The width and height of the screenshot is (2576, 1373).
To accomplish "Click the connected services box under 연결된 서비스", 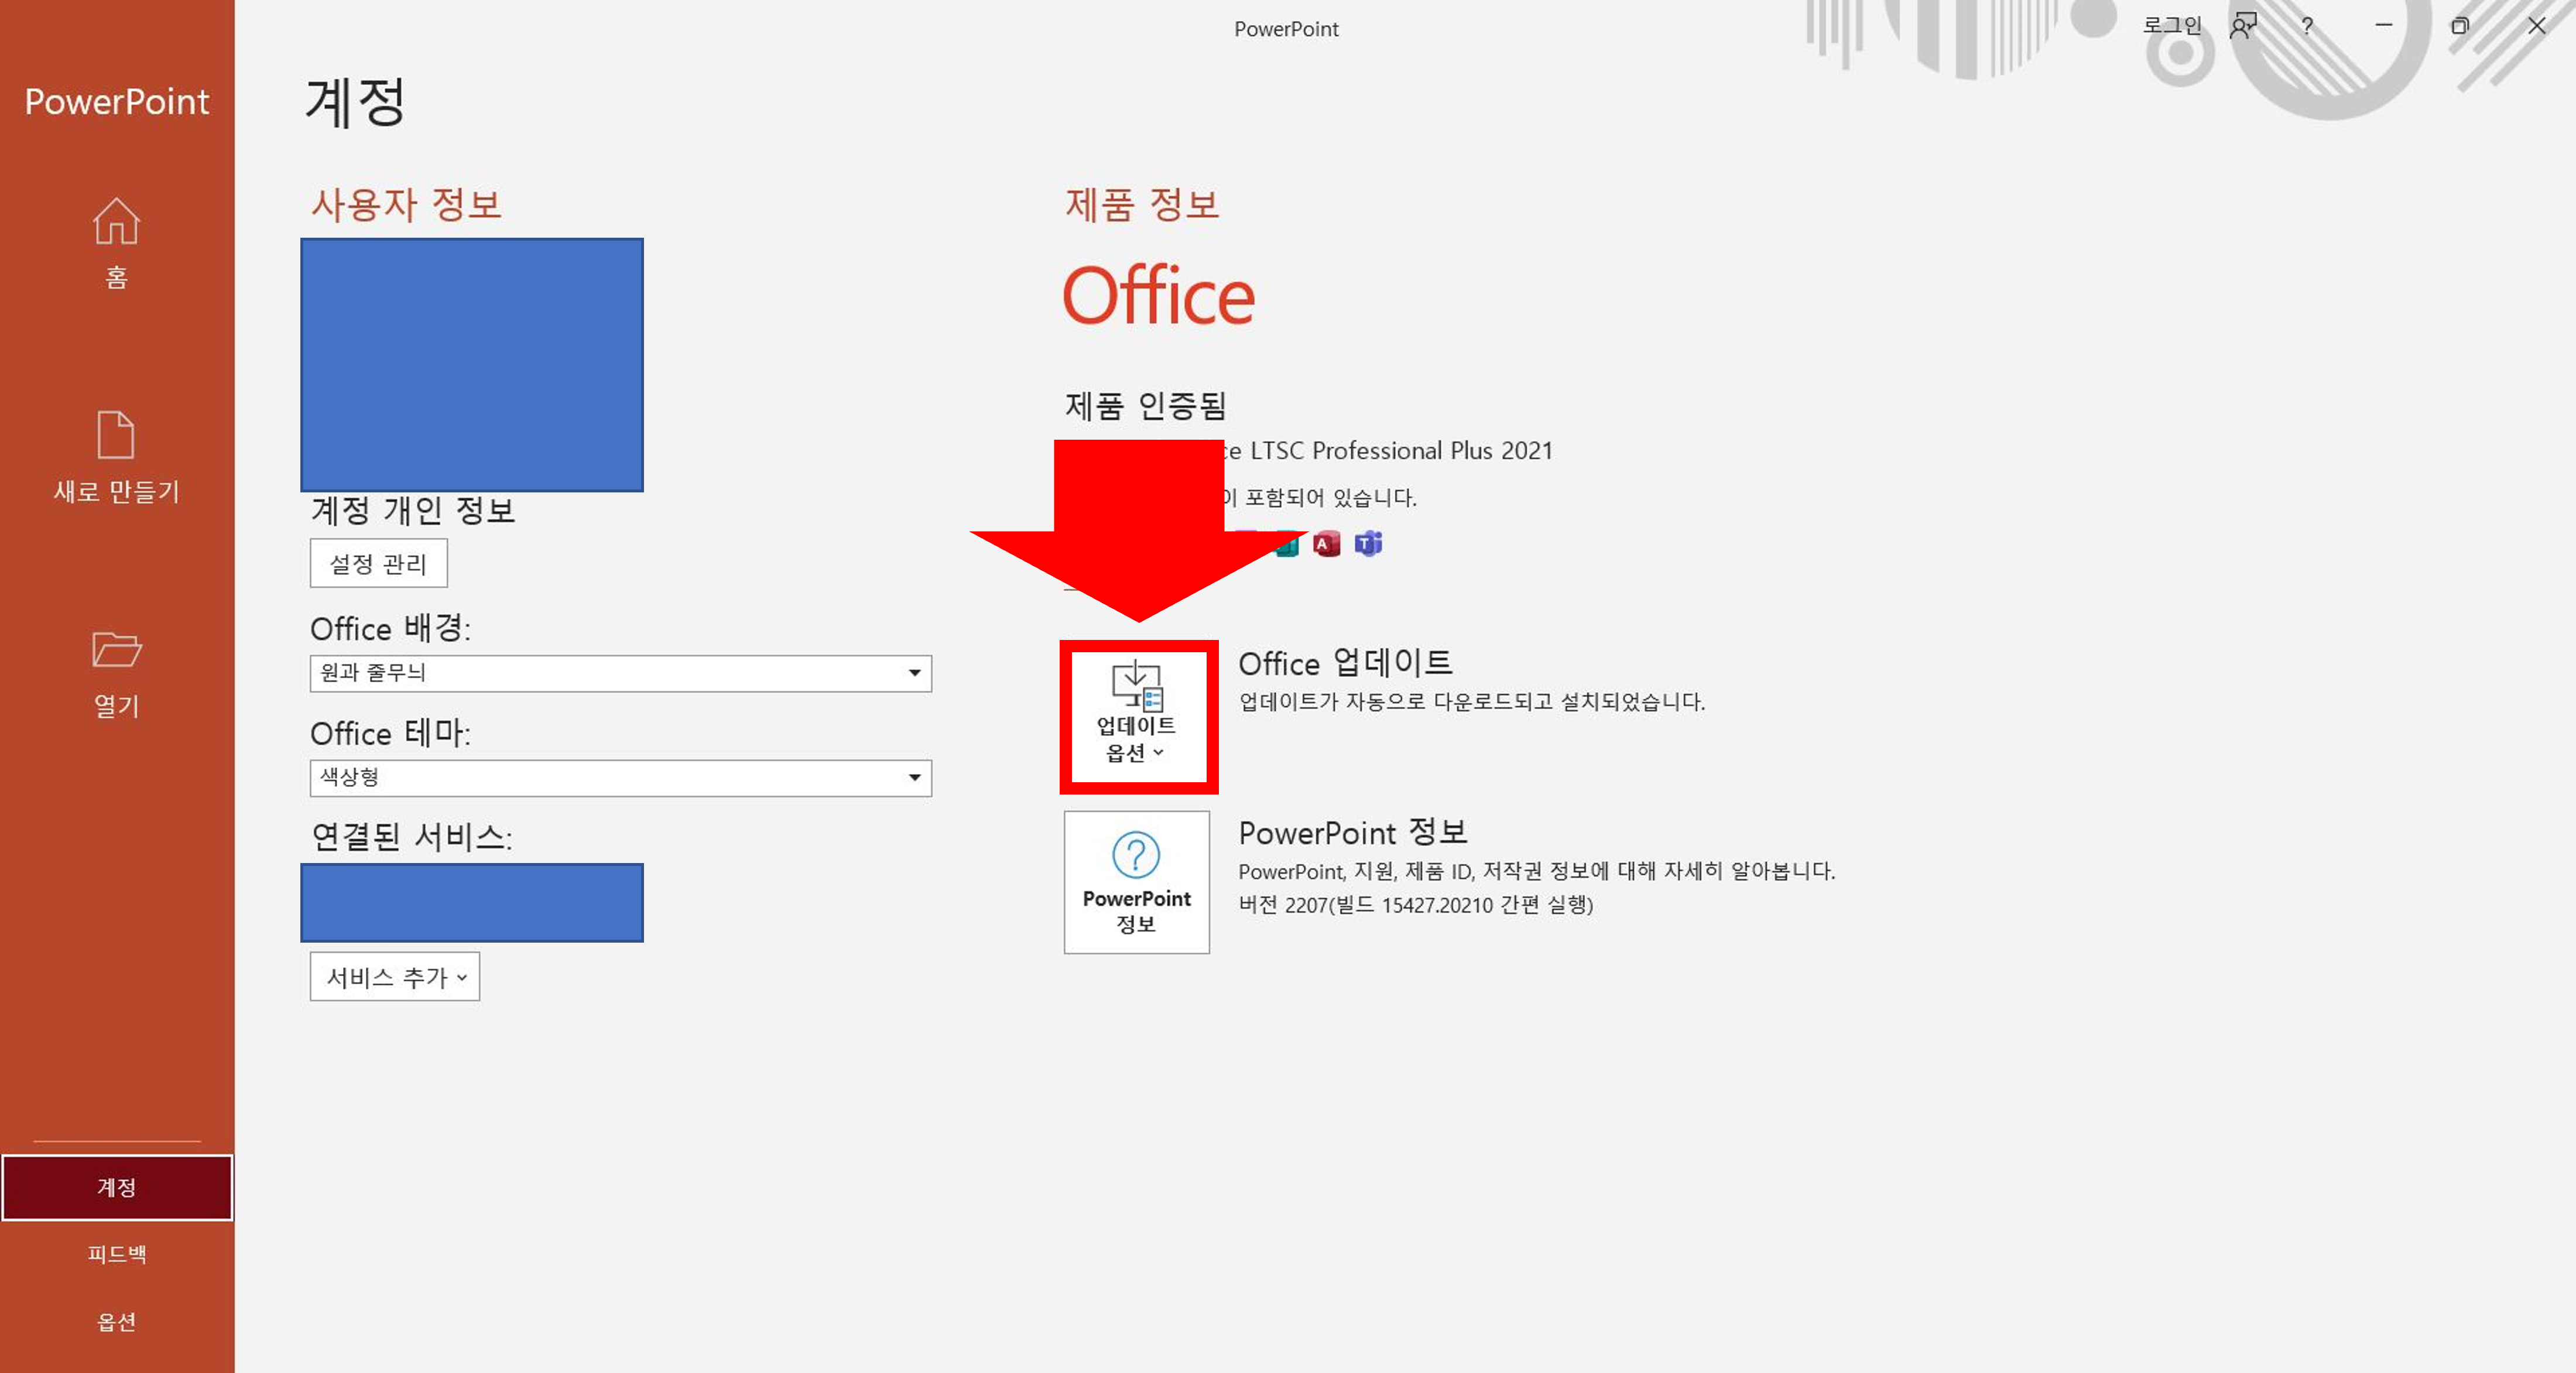I will pos(471,901).
